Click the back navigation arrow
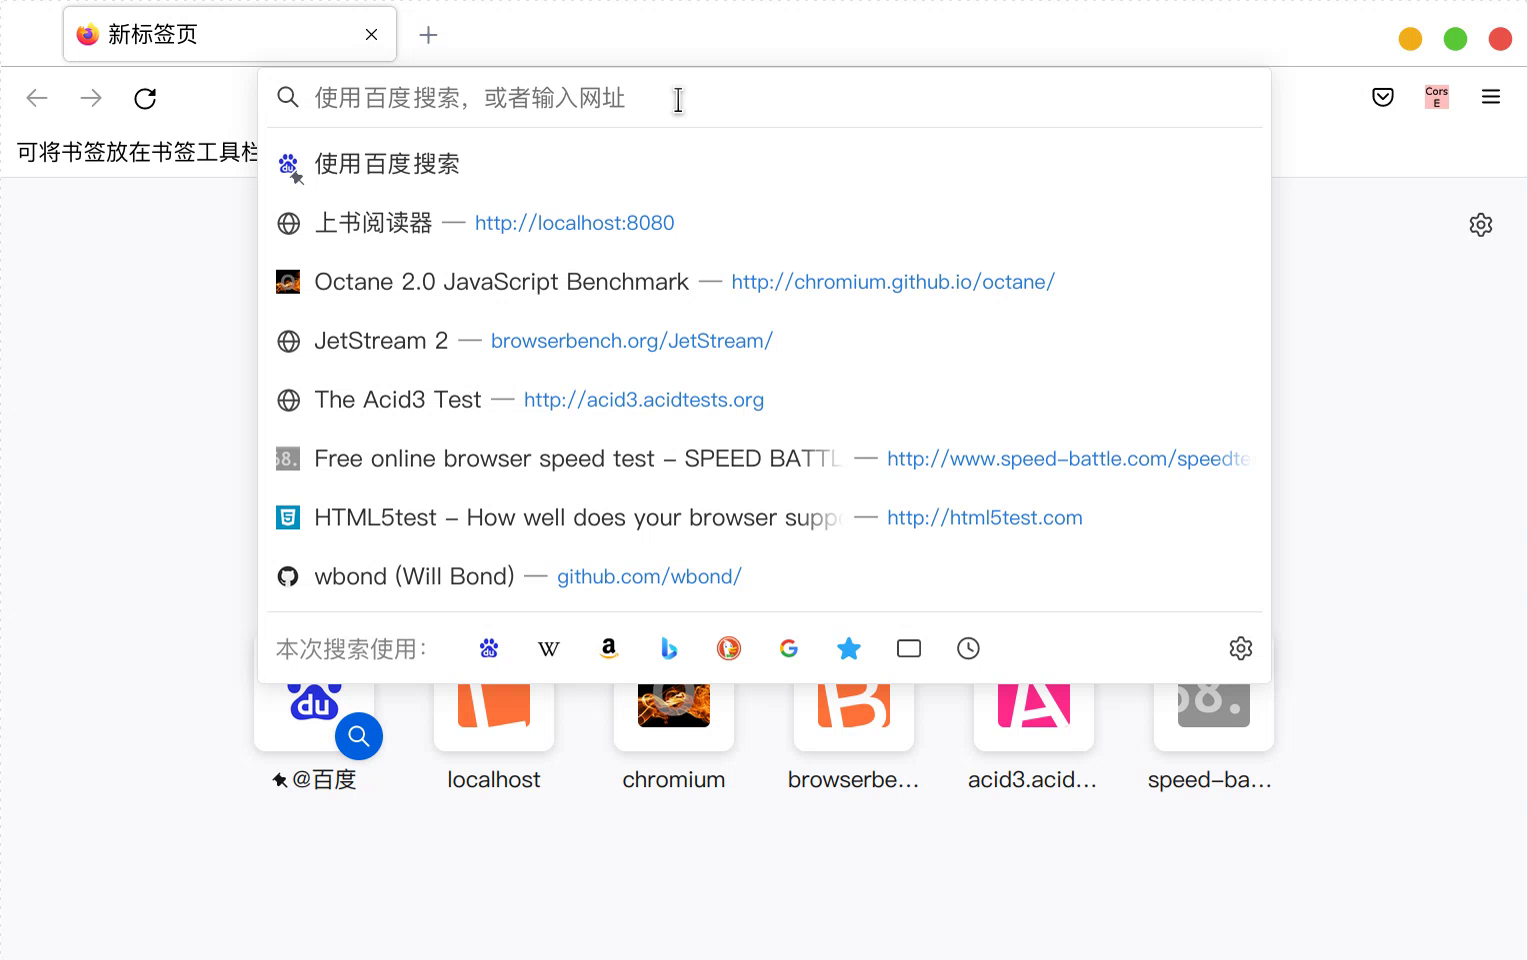This screenshot has height=960, width=1528. tap(37, 98)
